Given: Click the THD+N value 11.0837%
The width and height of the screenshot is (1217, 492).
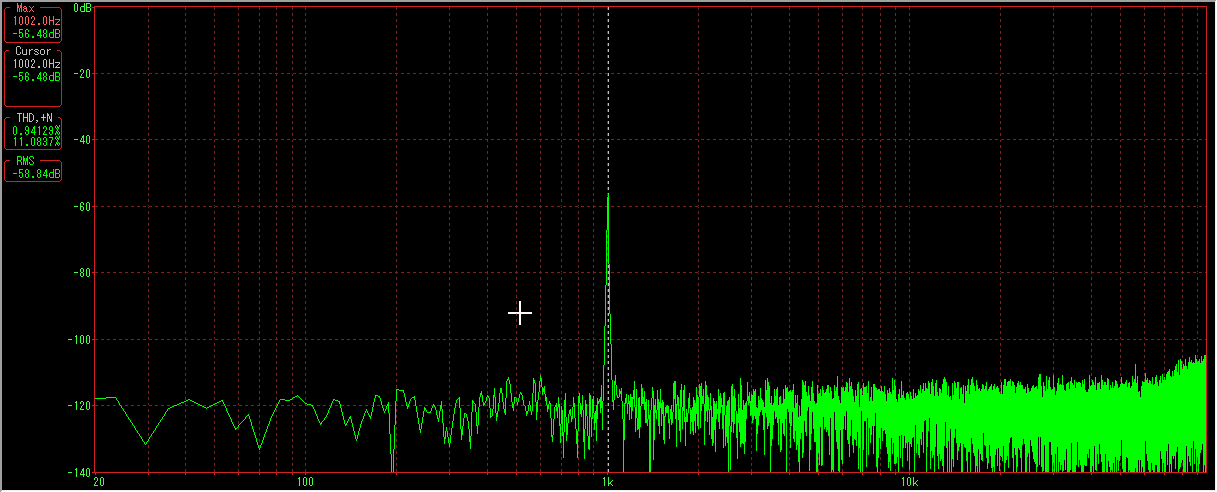Looking at the screenshot, I should tap(37, 141).
